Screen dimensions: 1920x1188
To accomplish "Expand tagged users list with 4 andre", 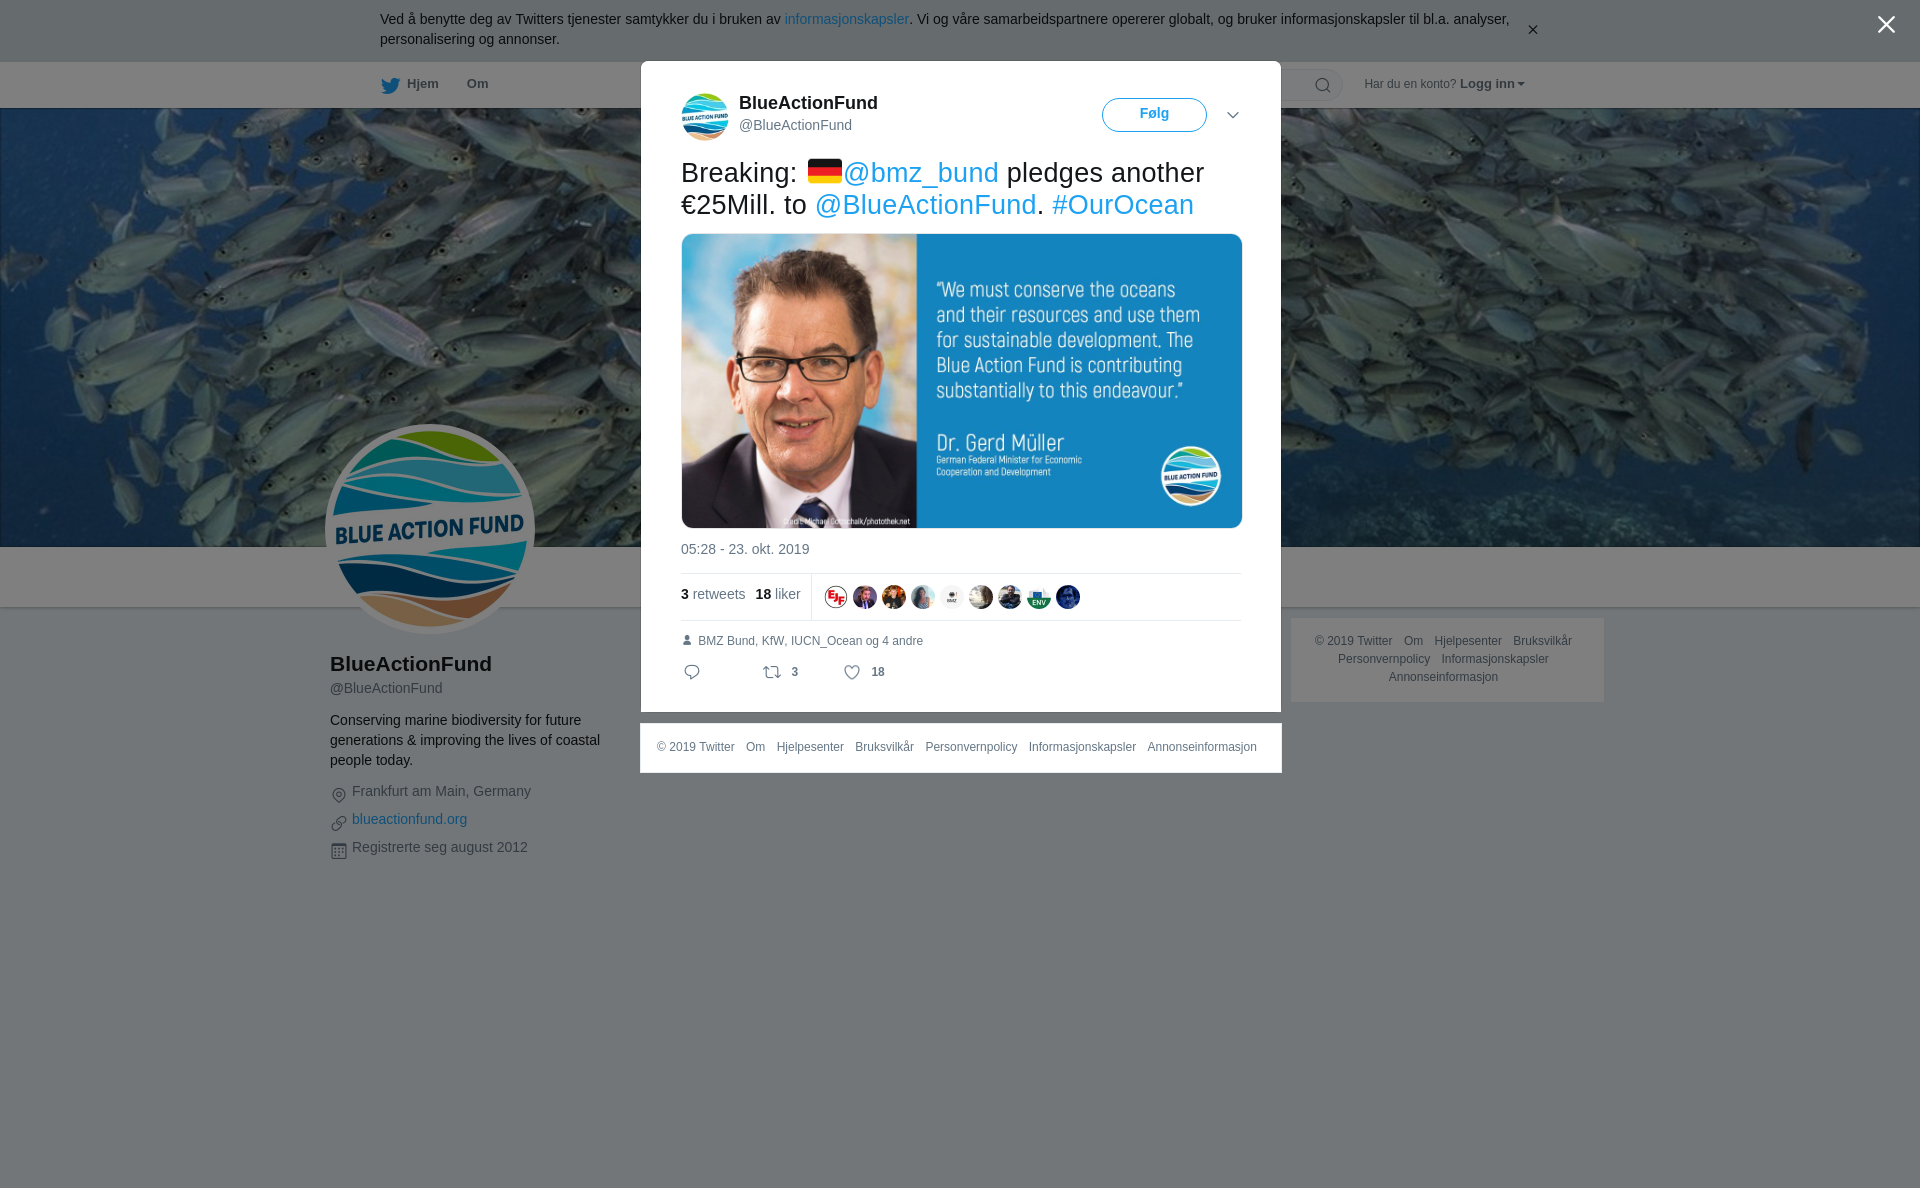I will coord(902,641).
